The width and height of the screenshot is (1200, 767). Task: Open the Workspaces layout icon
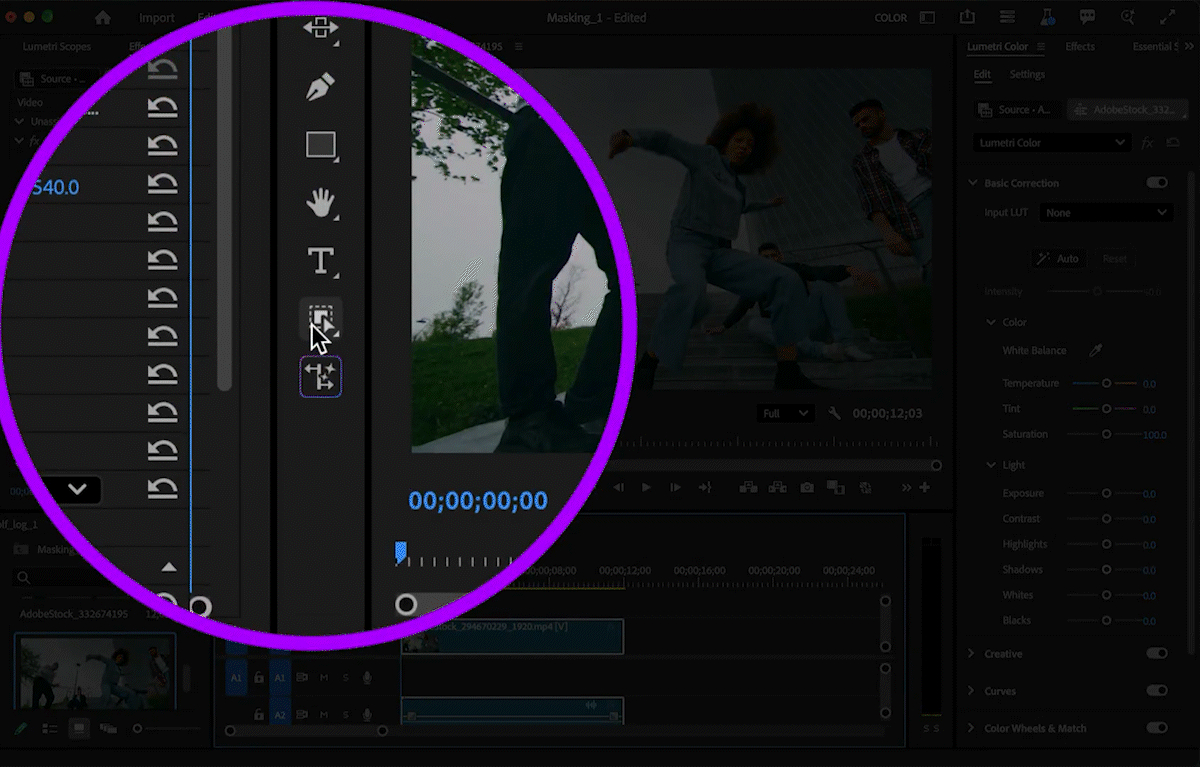(x=927, y=17)
